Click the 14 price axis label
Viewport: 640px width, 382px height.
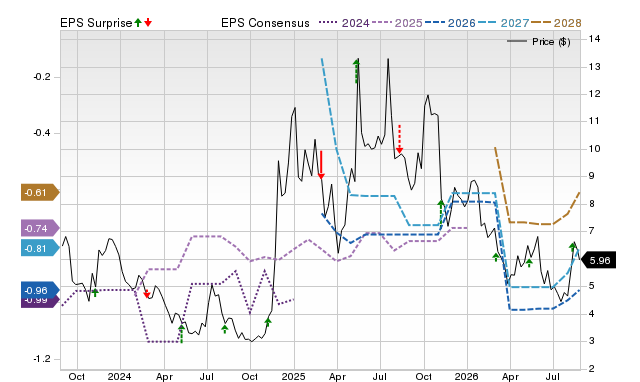pos(594,39)
